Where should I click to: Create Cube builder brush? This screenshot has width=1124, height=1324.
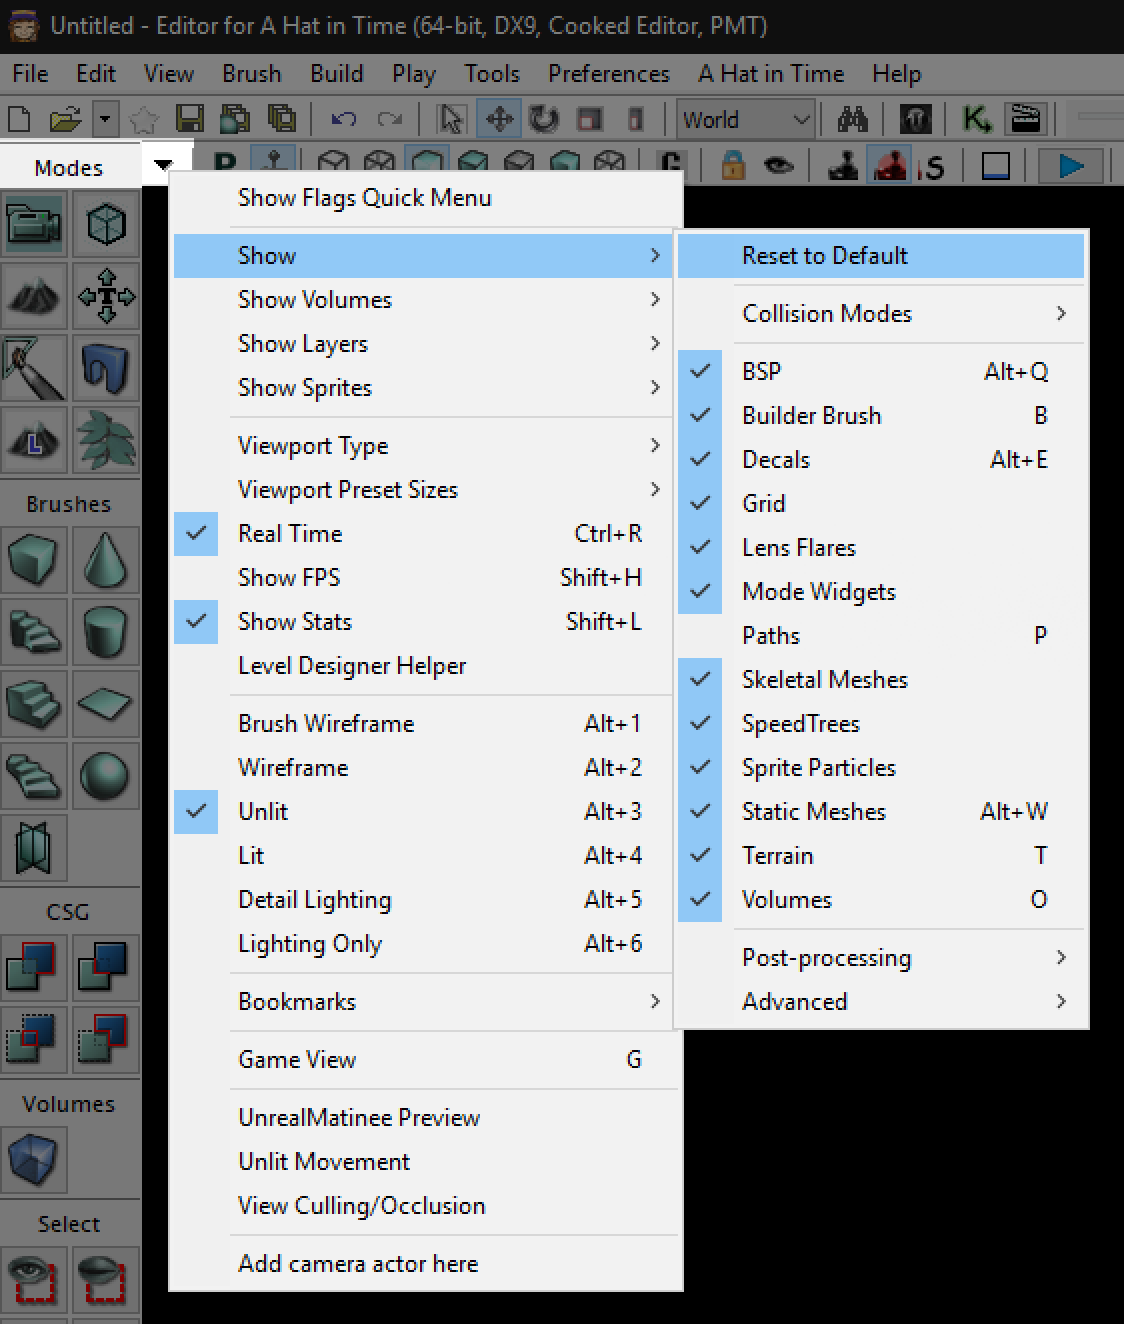coord(34,561)
